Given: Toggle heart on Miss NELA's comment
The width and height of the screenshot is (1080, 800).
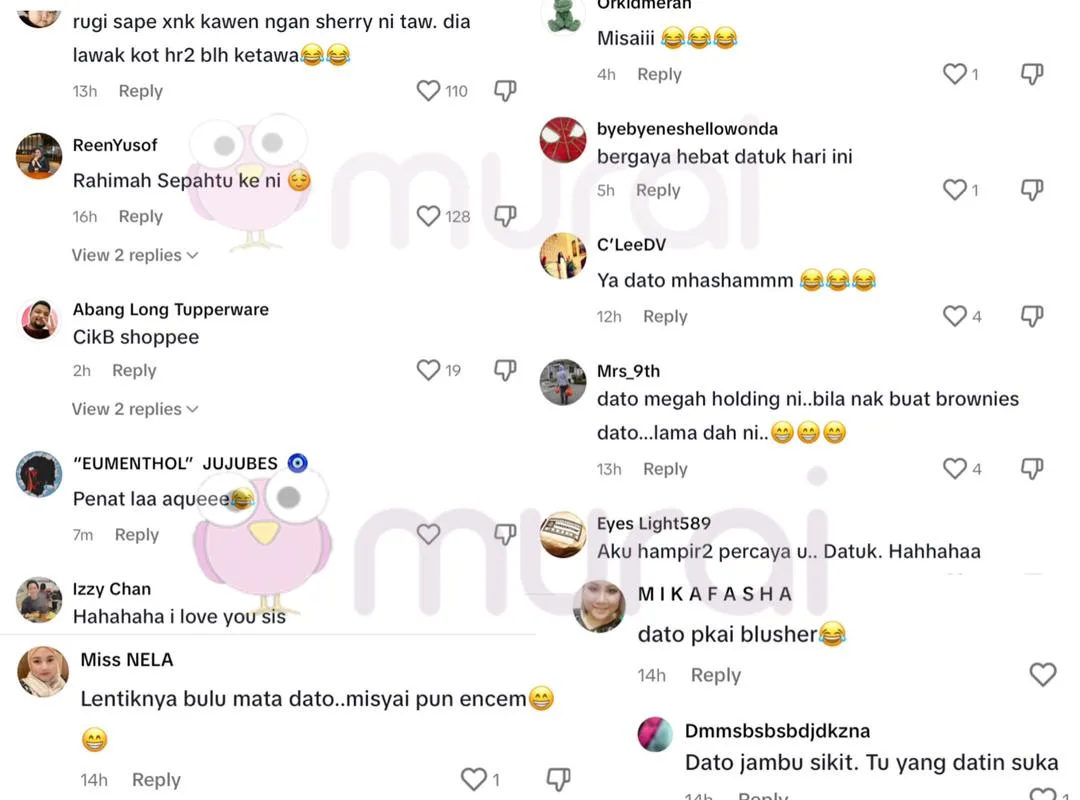Looking at the screenshot, I should tap(474, 779).
